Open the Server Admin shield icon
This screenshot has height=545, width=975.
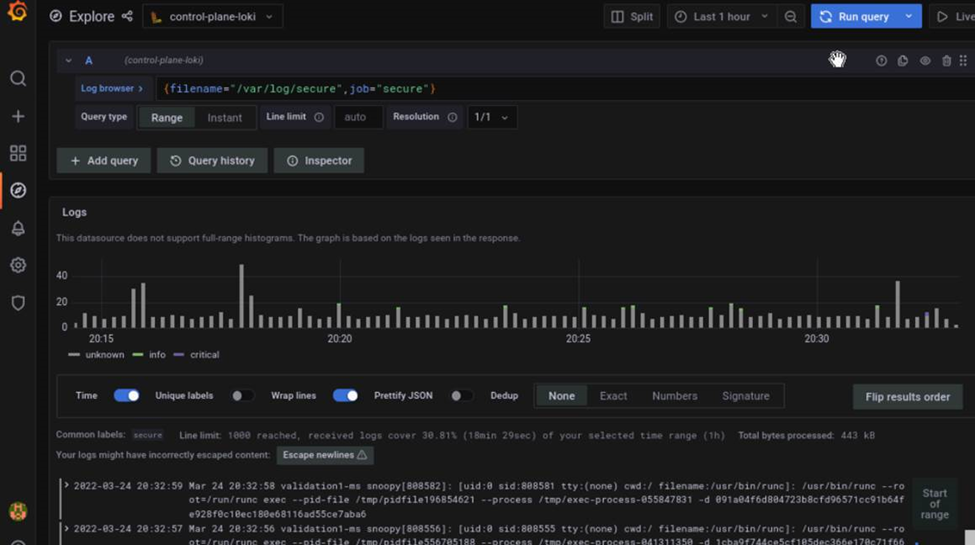pyautogui.click(x=18, y=303)
